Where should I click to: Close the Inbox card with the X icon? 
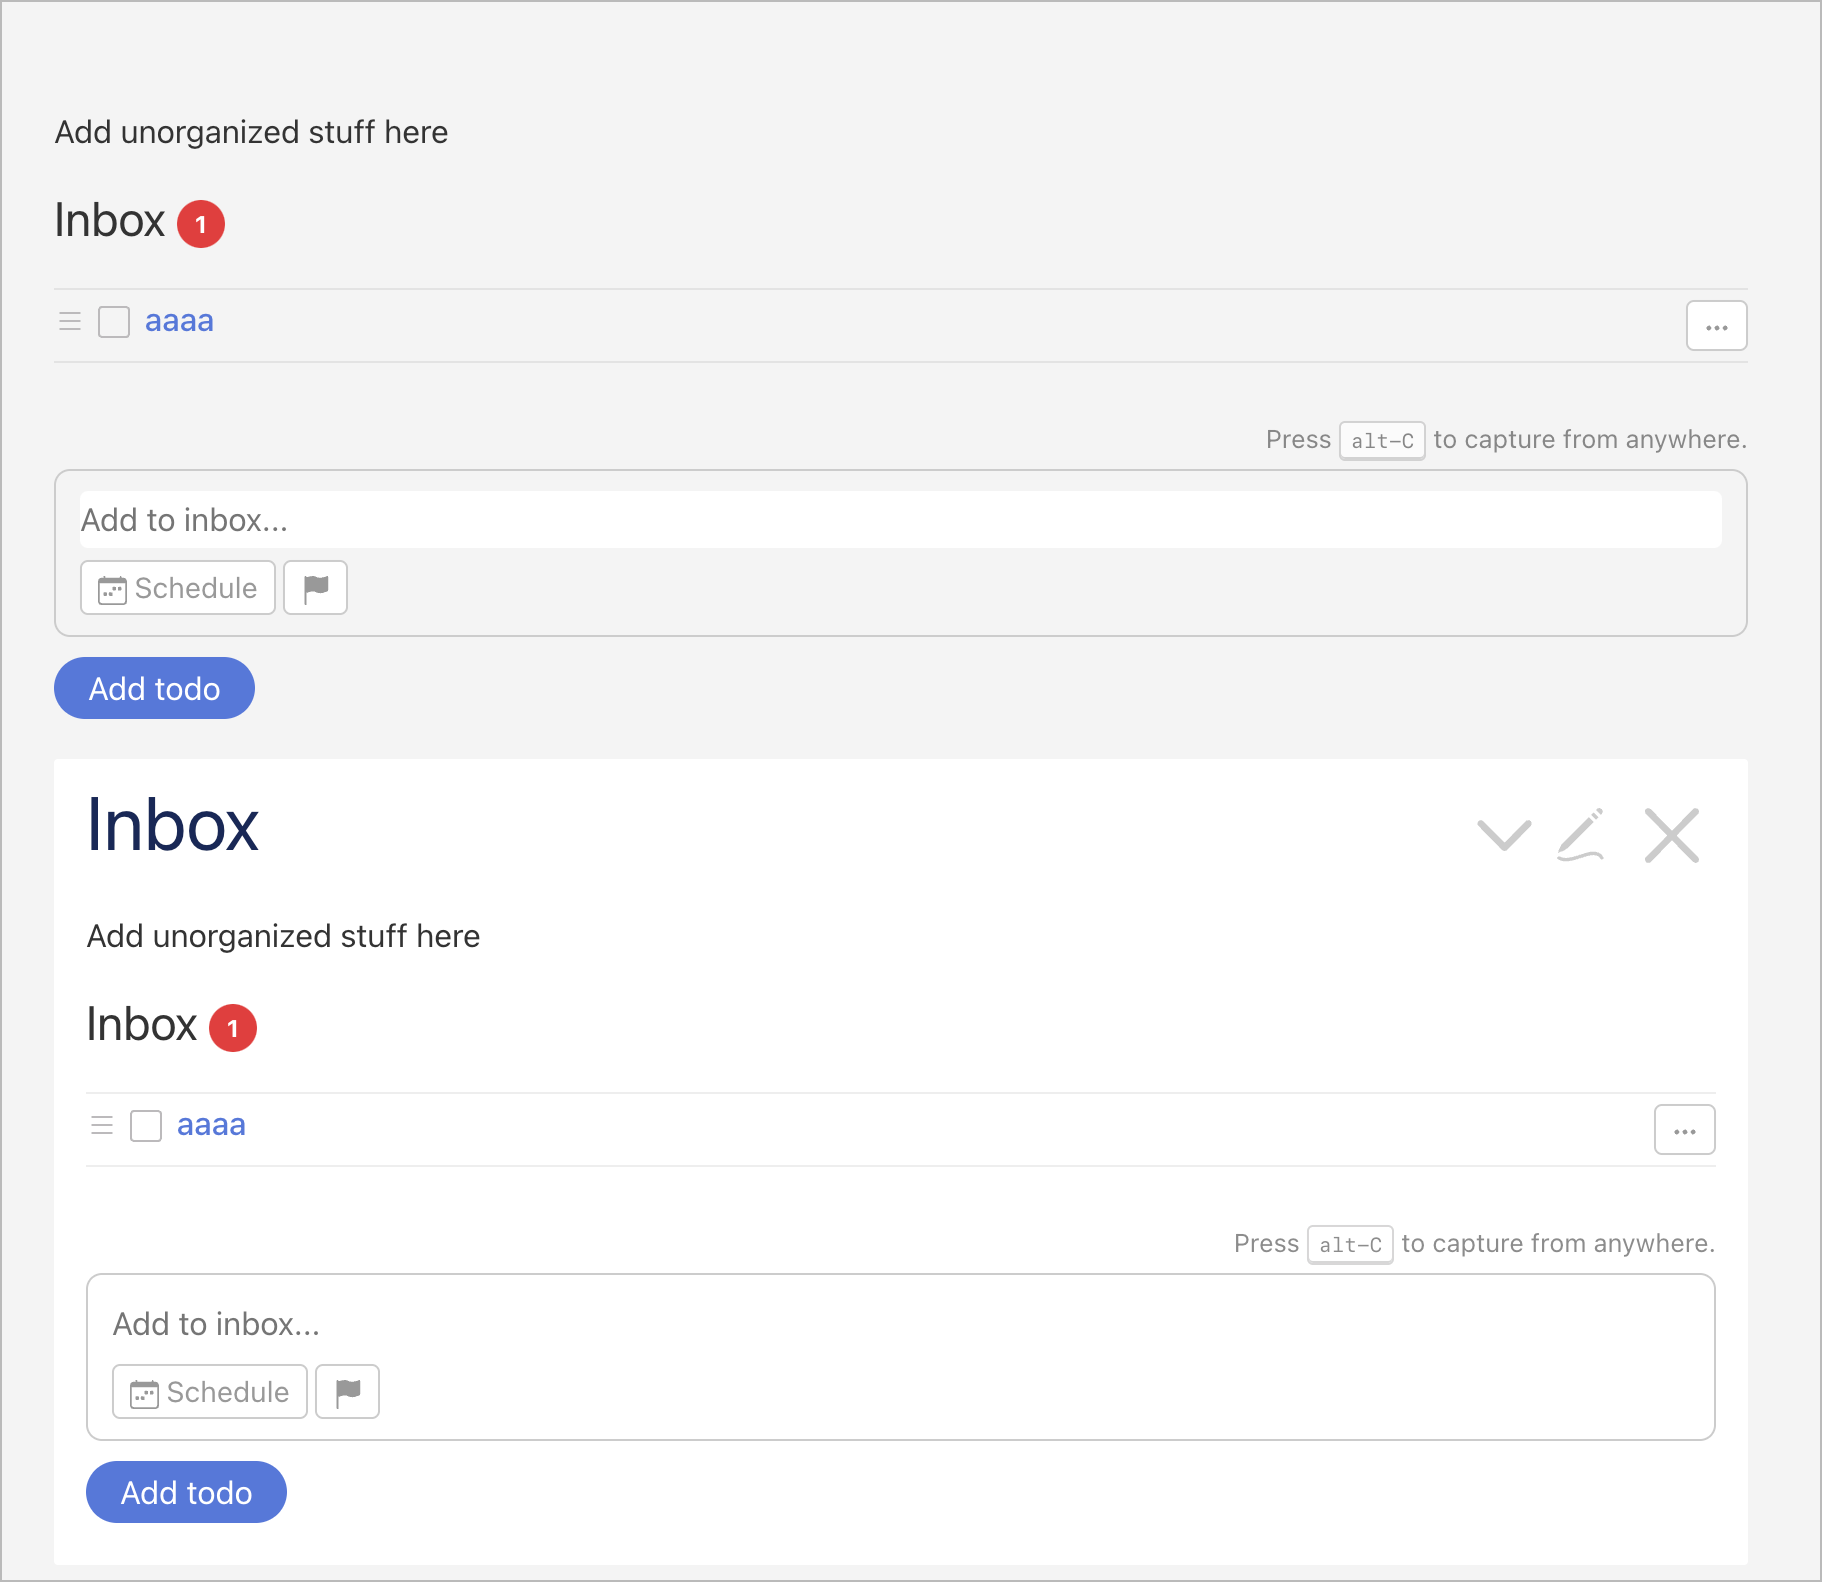[1671, 835]
